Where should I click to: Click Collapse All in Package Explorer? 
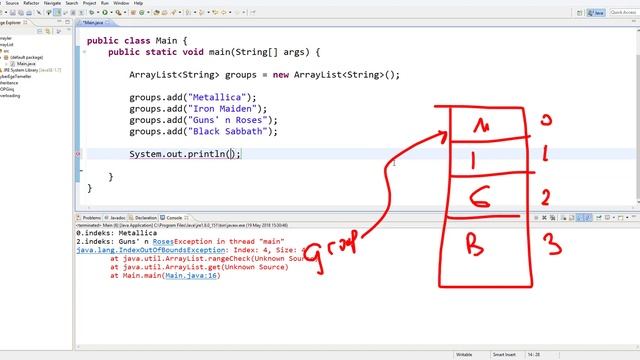point(40,31)
